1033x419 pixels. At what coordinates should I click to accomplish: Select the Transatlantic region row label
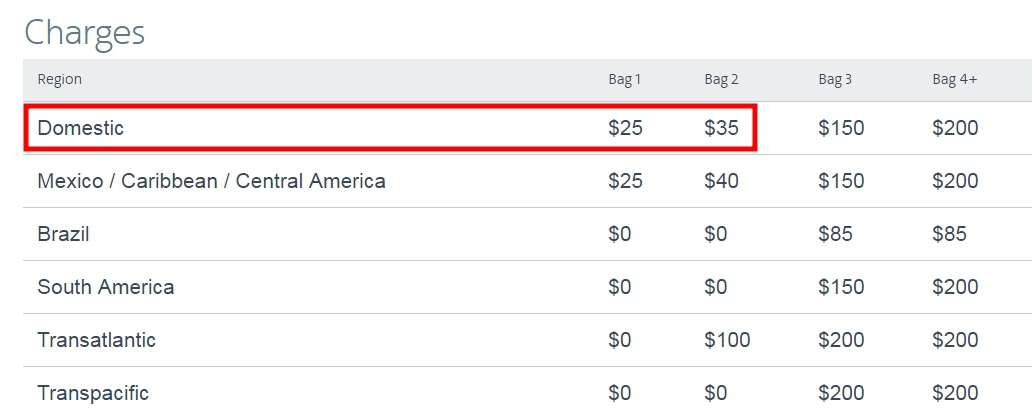point(97,340)
